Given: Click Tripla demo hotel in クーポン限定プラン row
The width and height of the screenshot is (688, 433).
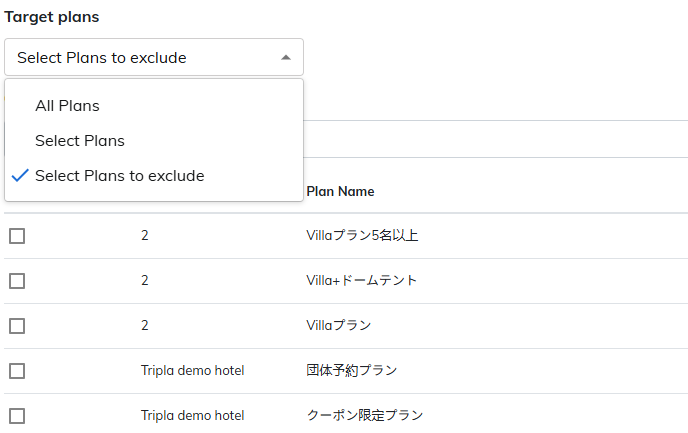Looking at the screenshot, I should [x=192, y=416].
